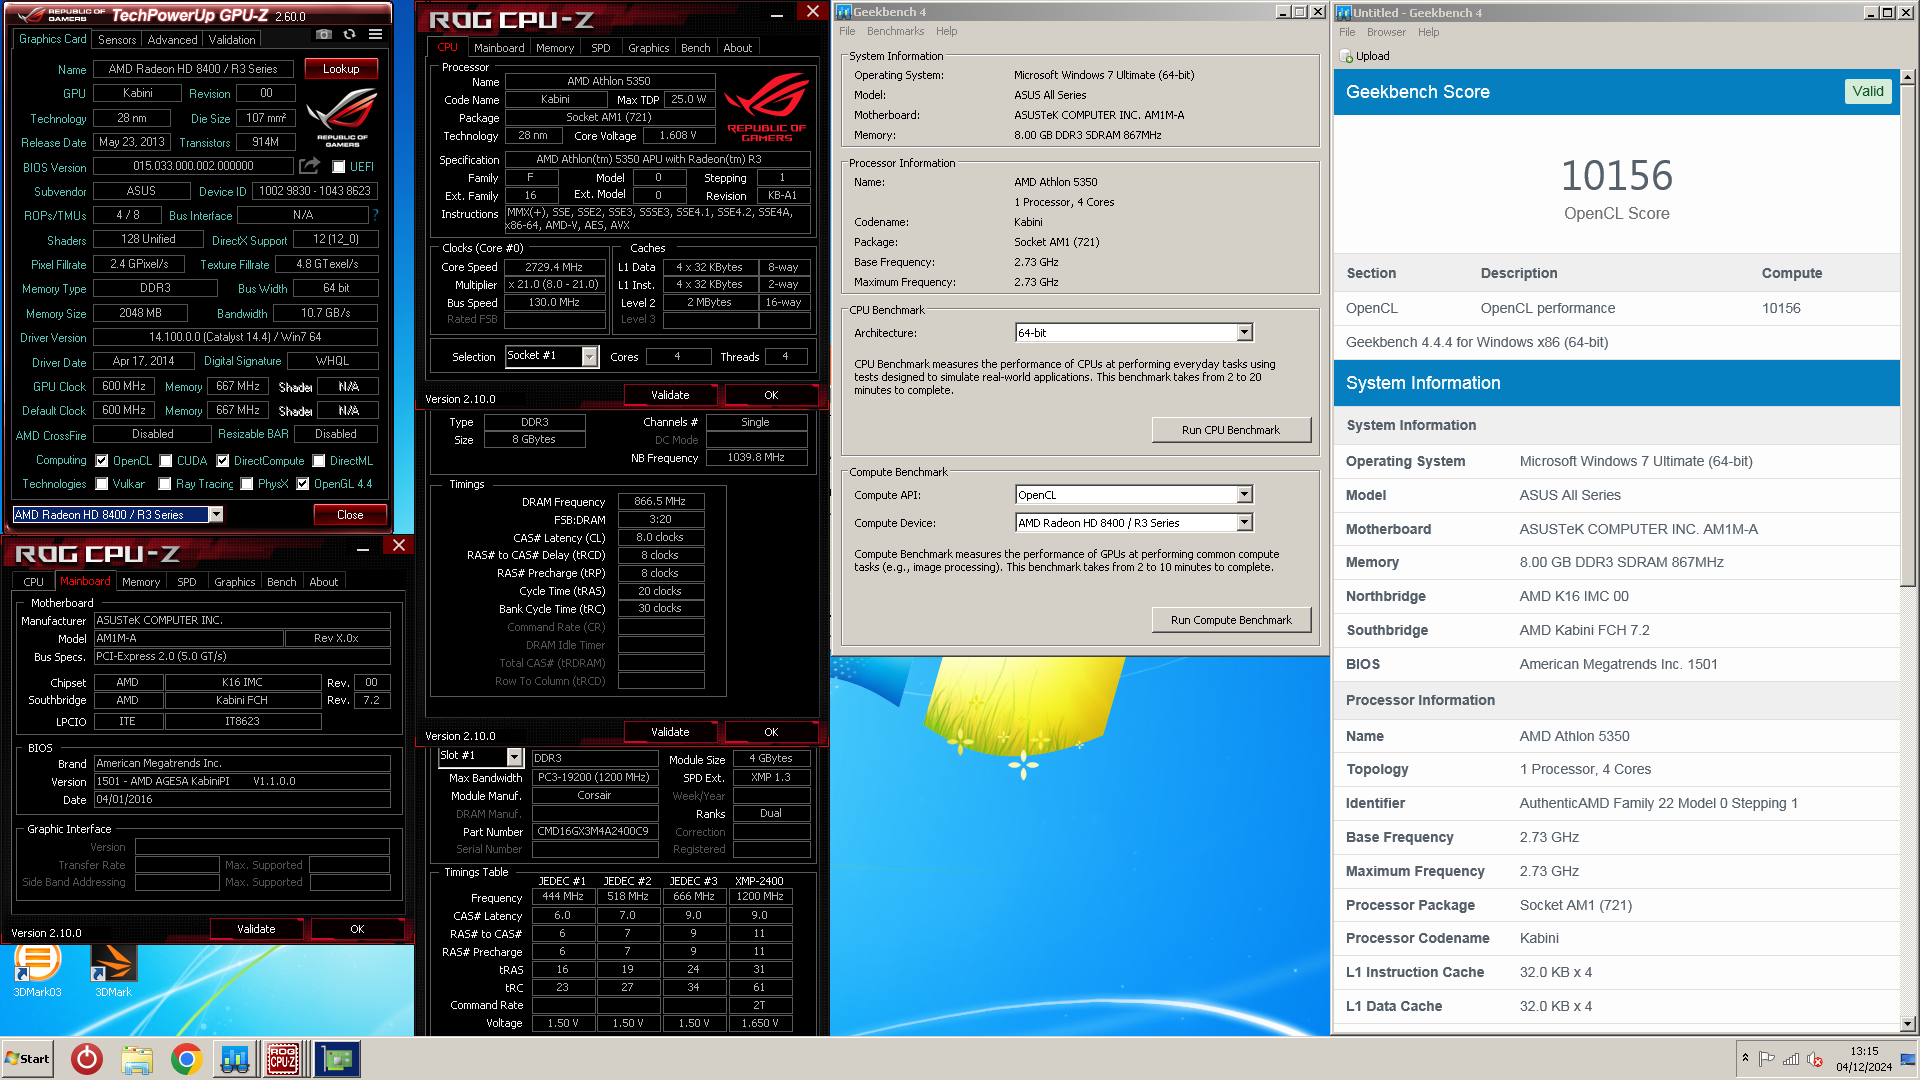Image resolution: width=1920 pixels, height=1080 pixels.
Task: Click the Untitled - Geekbench 4 title icon
Action: coord(1345,13)
